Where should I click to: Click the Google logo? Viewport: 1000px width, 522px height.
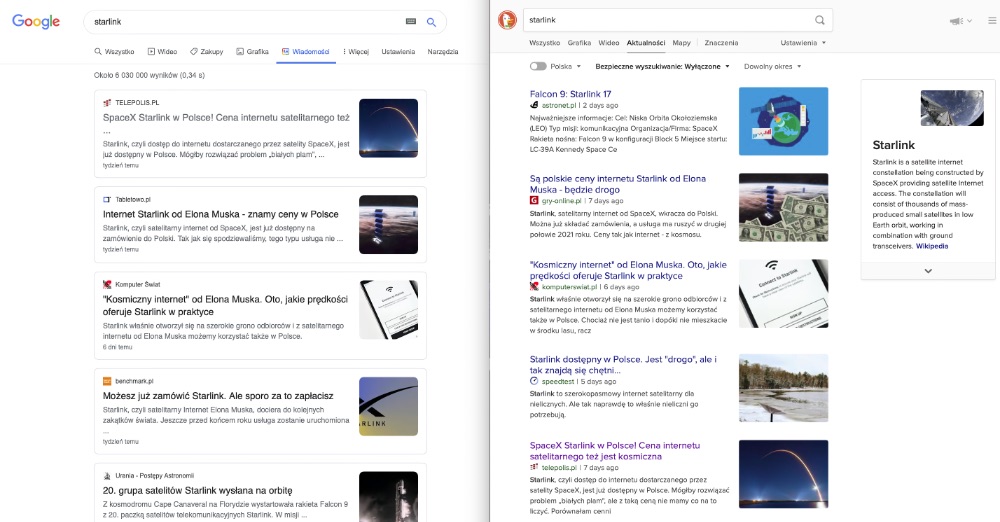38,21
